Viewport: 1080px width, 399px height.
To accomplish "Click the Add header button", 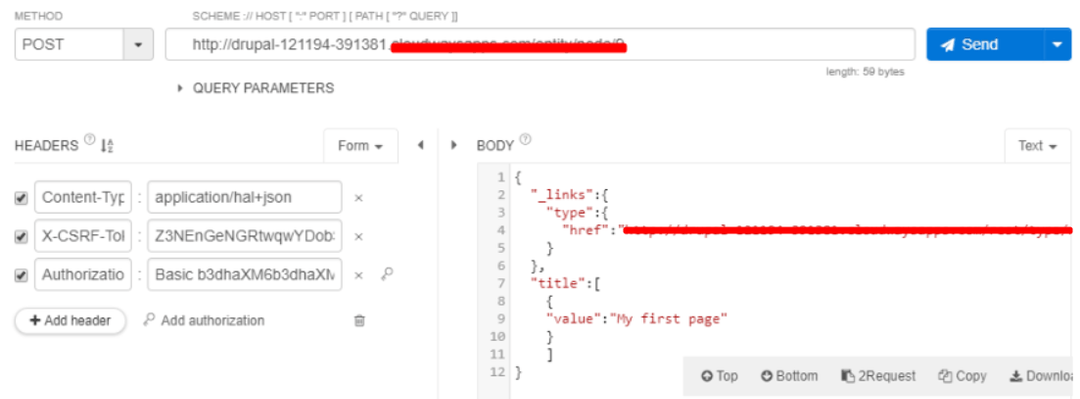I will point(70,321).
